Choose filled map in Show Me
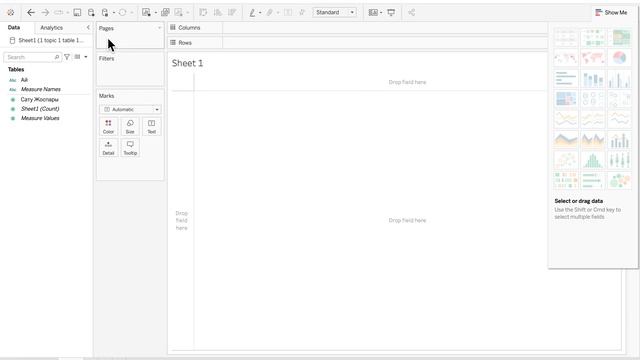 (593, 58)
